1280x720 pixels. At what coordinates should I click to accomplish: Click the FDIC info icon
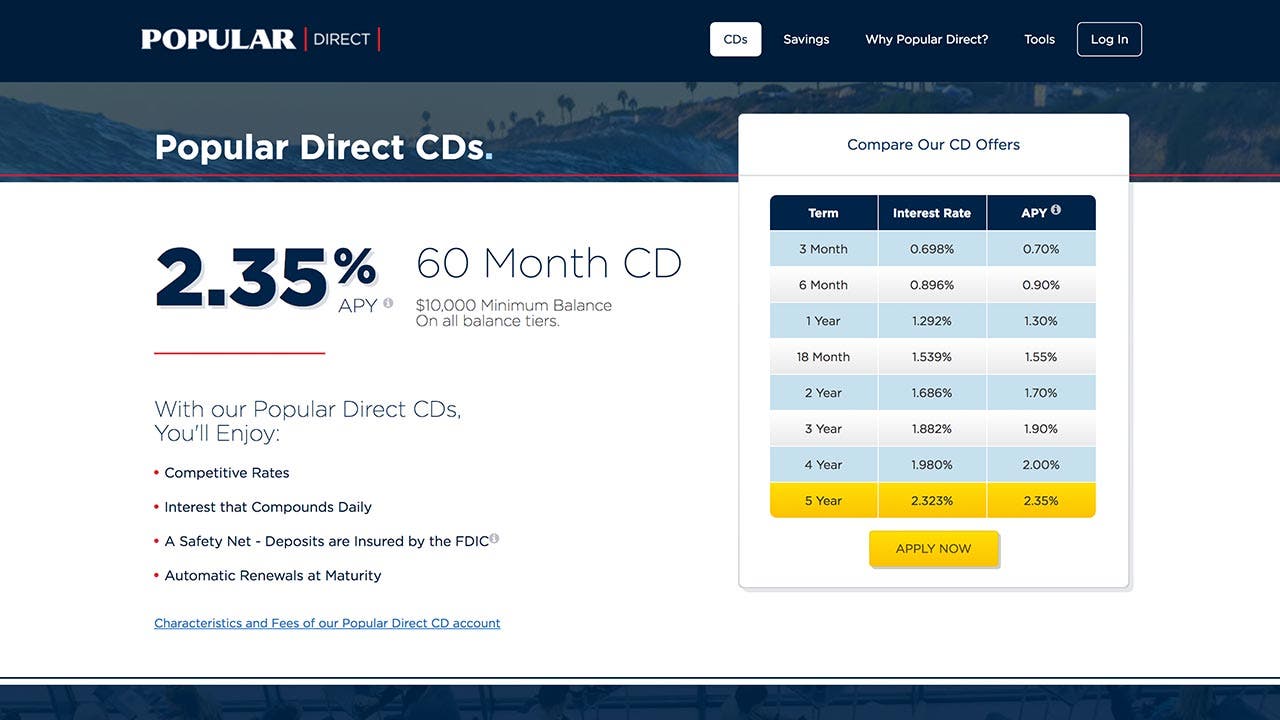click(x=494, y=539)
